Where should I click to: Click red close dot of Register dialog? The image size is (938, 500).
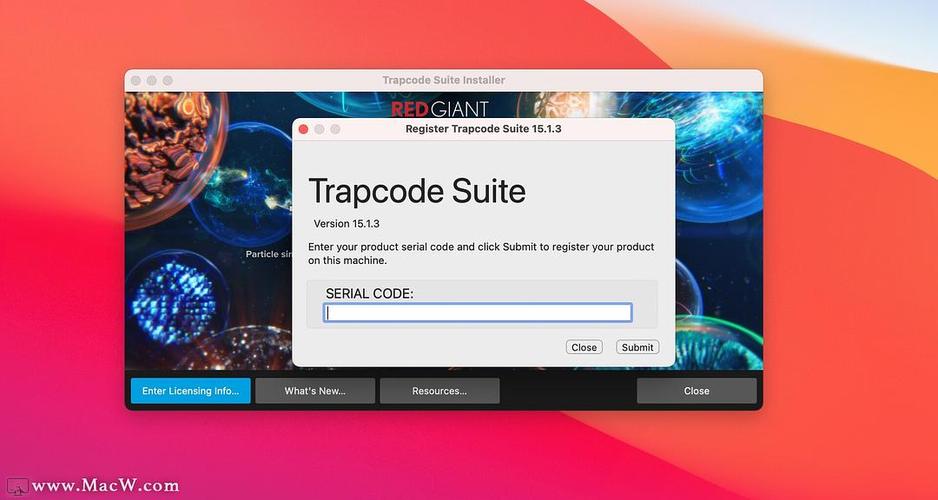[303, 129]
